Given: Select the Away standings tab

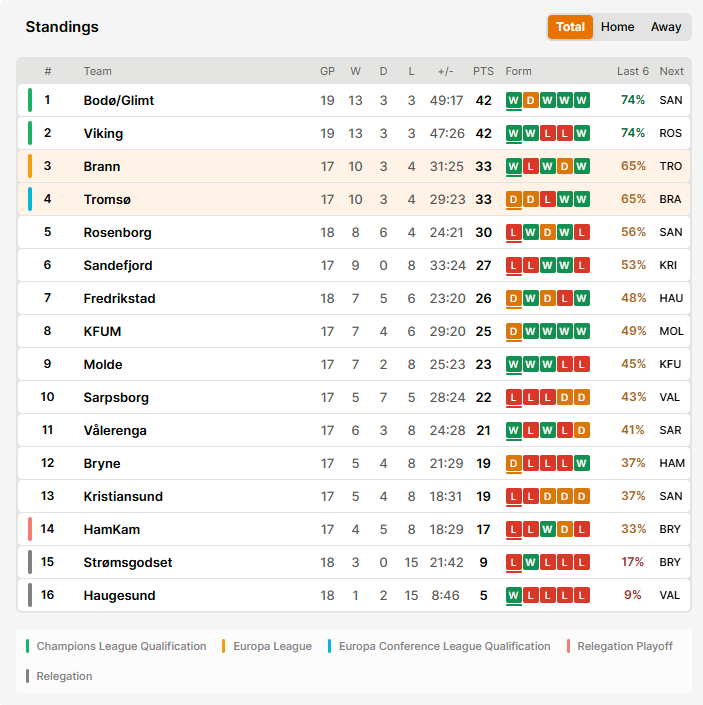Looking at the screenshot, I should pos(666,27).
